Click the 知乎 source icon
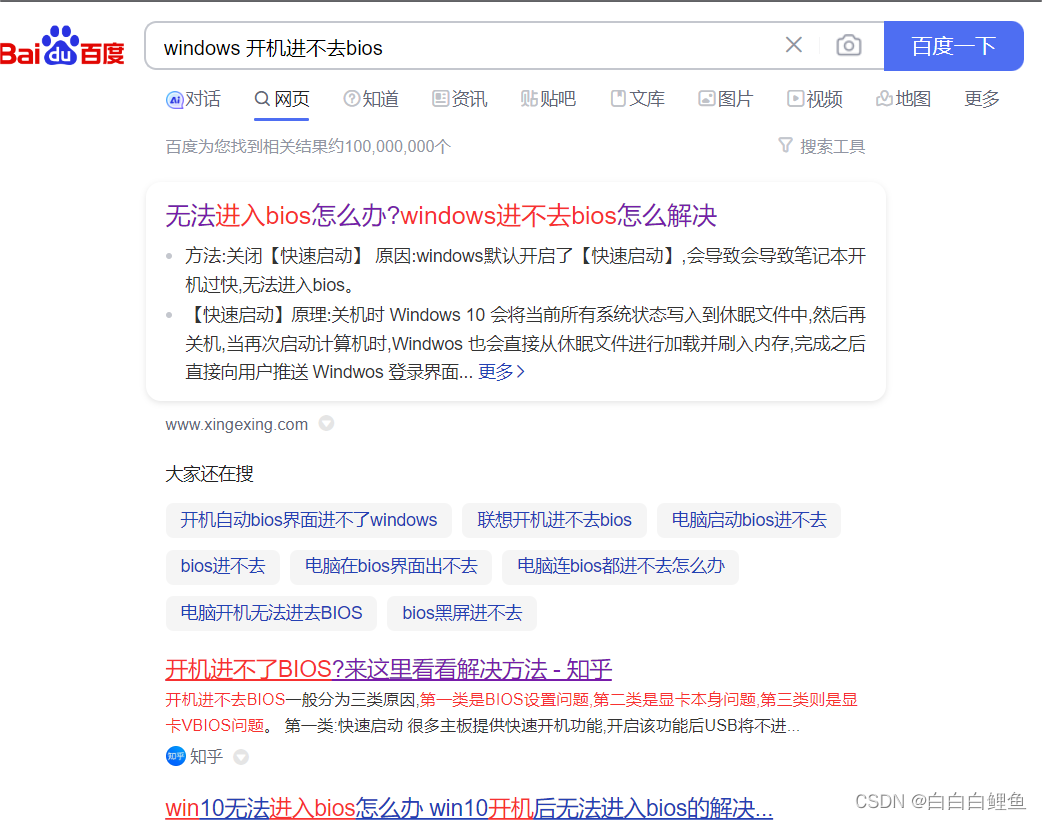 [175, 756]
